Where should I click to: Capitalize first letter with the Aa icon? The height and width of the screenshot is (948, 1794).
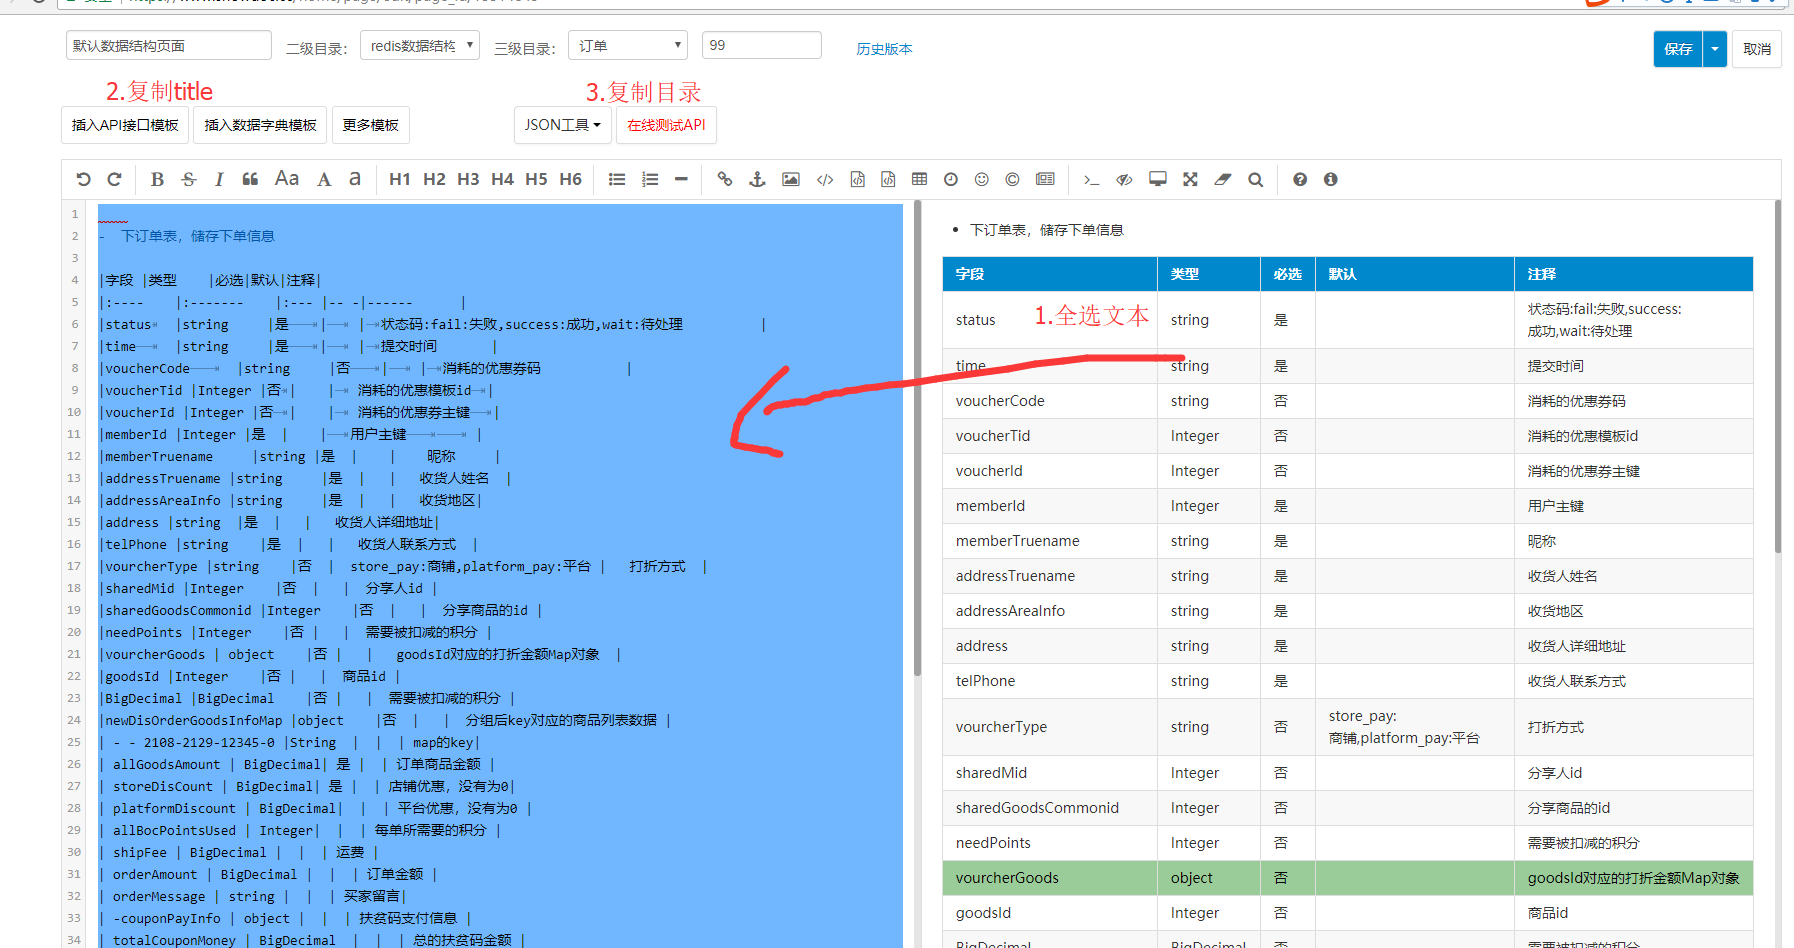tap(287, 179)
